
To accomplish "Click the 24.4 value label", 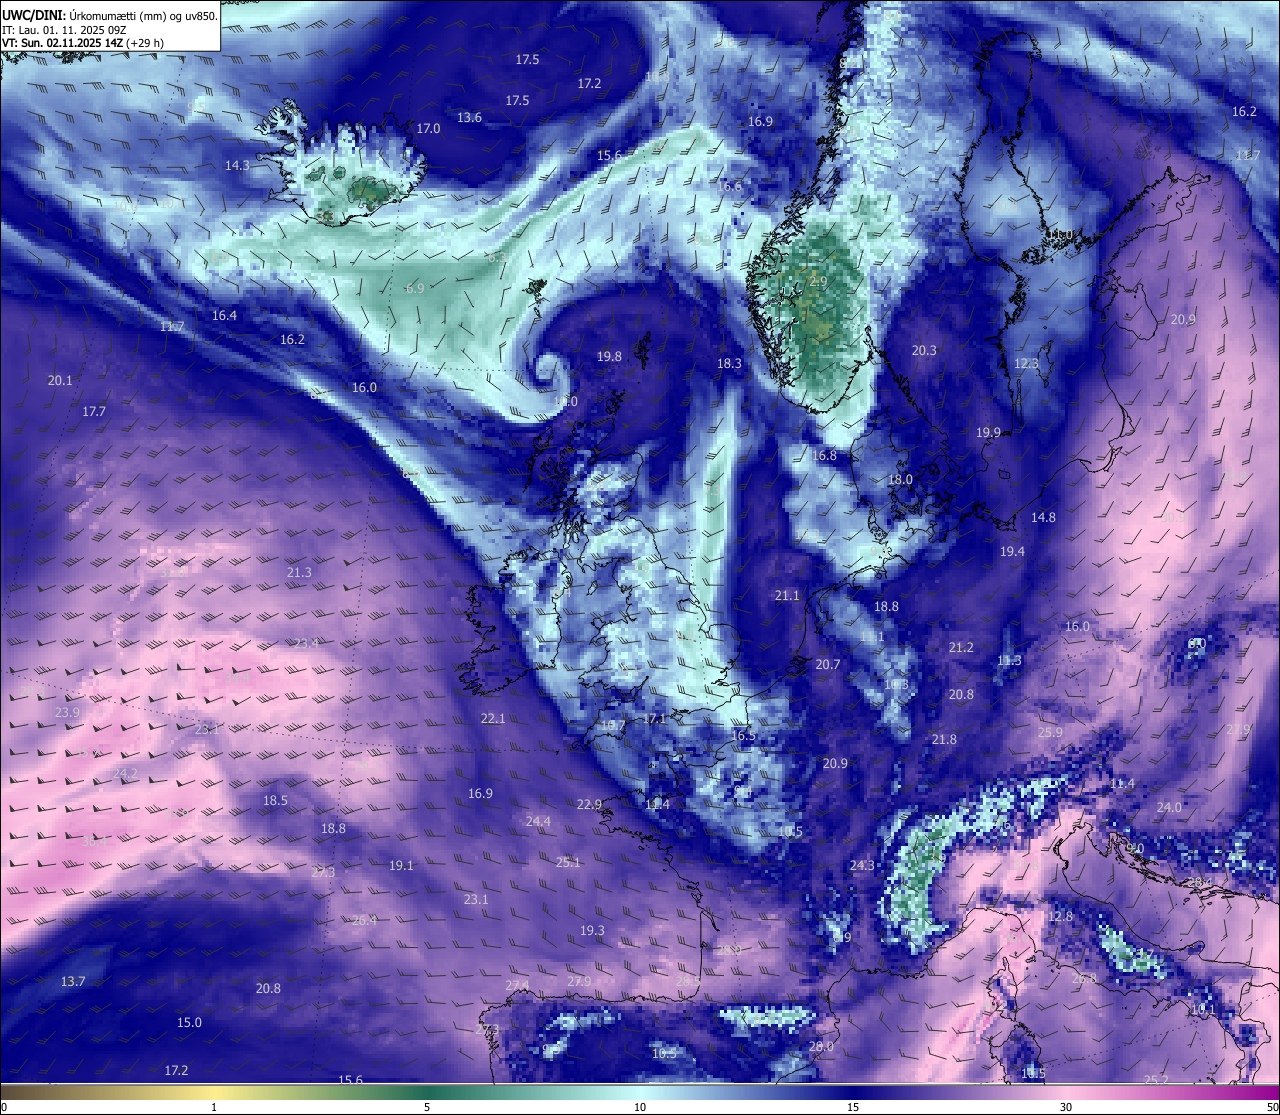I will coord(538,822).
